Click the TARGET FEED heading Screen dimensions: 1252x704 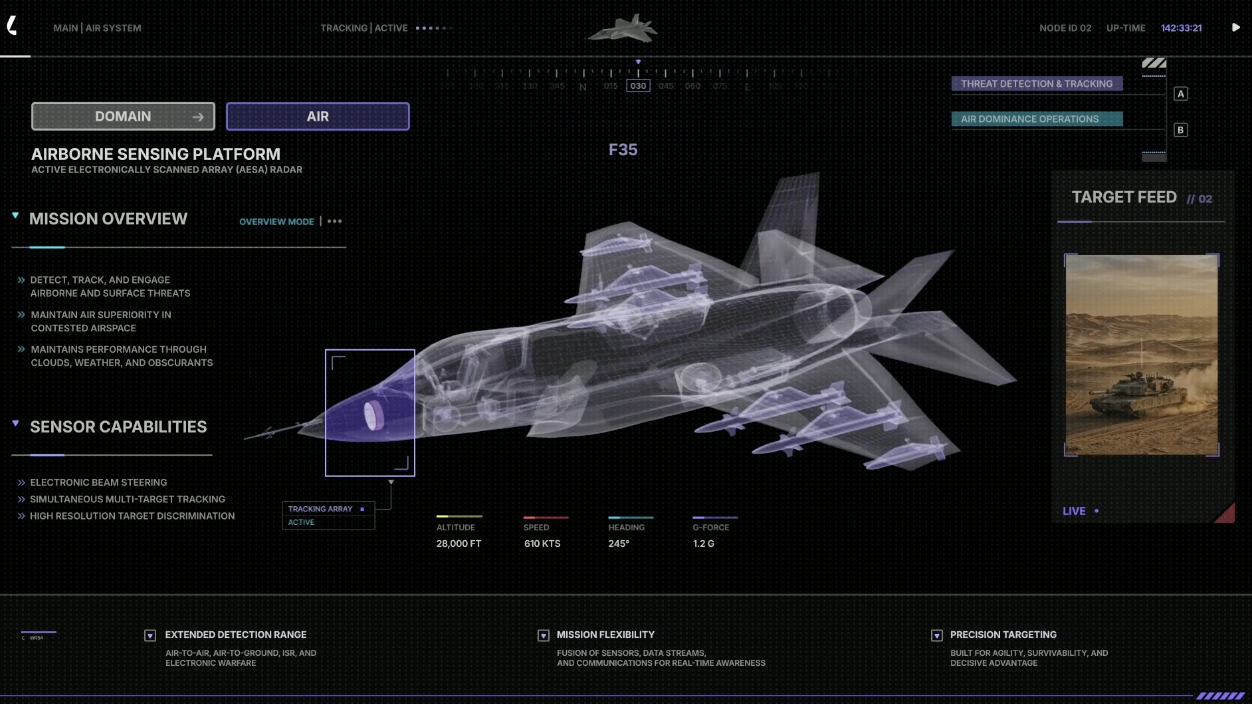(1124, 197)
